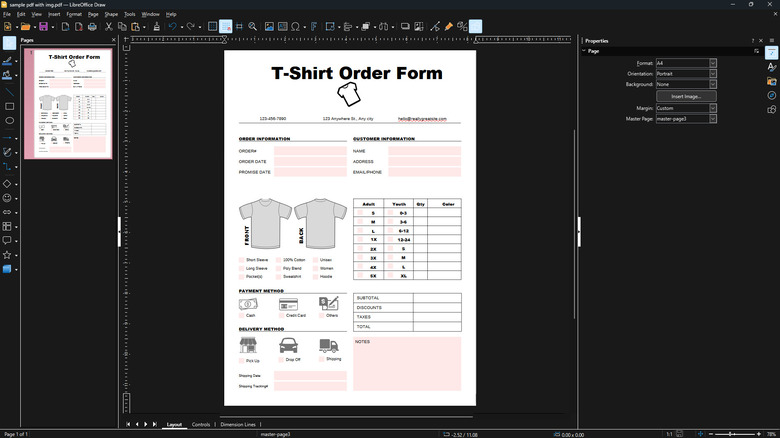The height and width of the screenshot is (438, 780).
Task: Click the Insert Image button
Action: point(686,96)
